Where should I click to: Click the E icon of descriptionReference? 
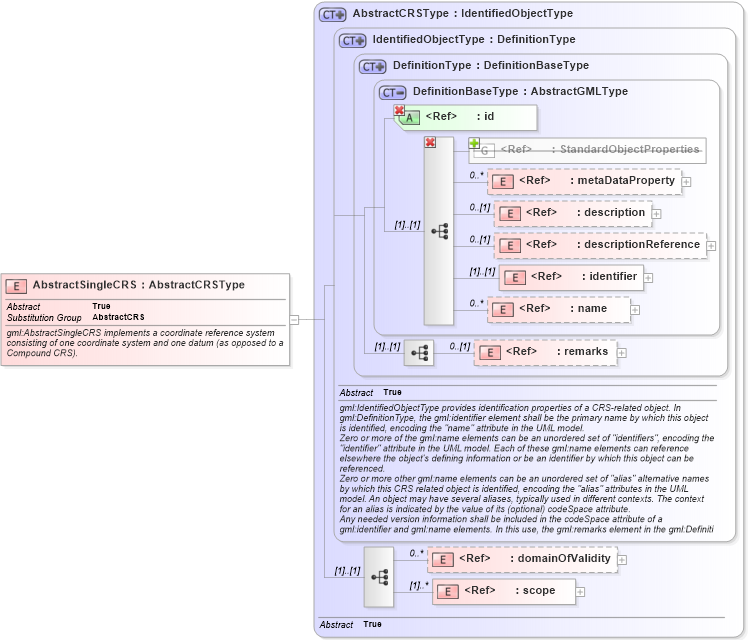[x=510, y=246]
